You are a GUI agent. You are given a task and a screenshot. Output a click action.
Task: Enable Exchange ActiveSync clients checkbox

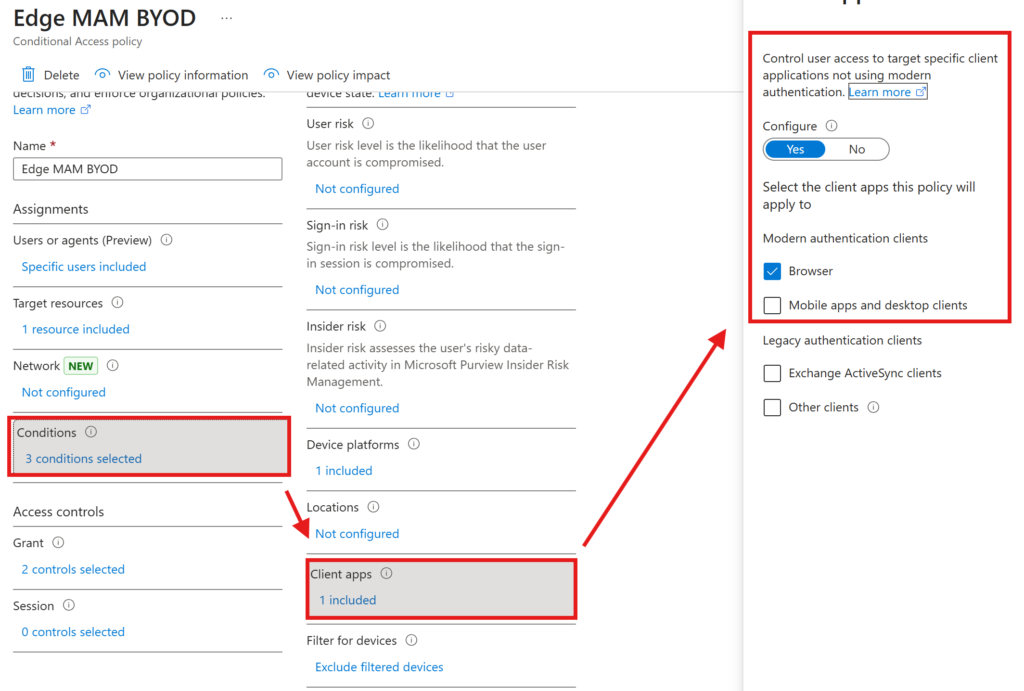pyautogui.click(x=772, y=373)
